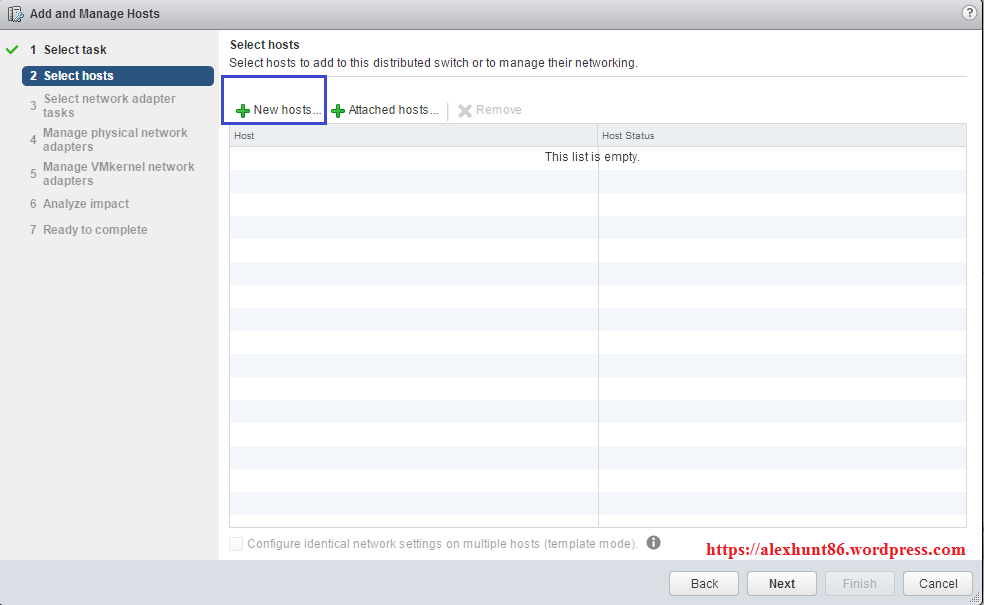Sort by the Host column header

click(x=414, y=136)
